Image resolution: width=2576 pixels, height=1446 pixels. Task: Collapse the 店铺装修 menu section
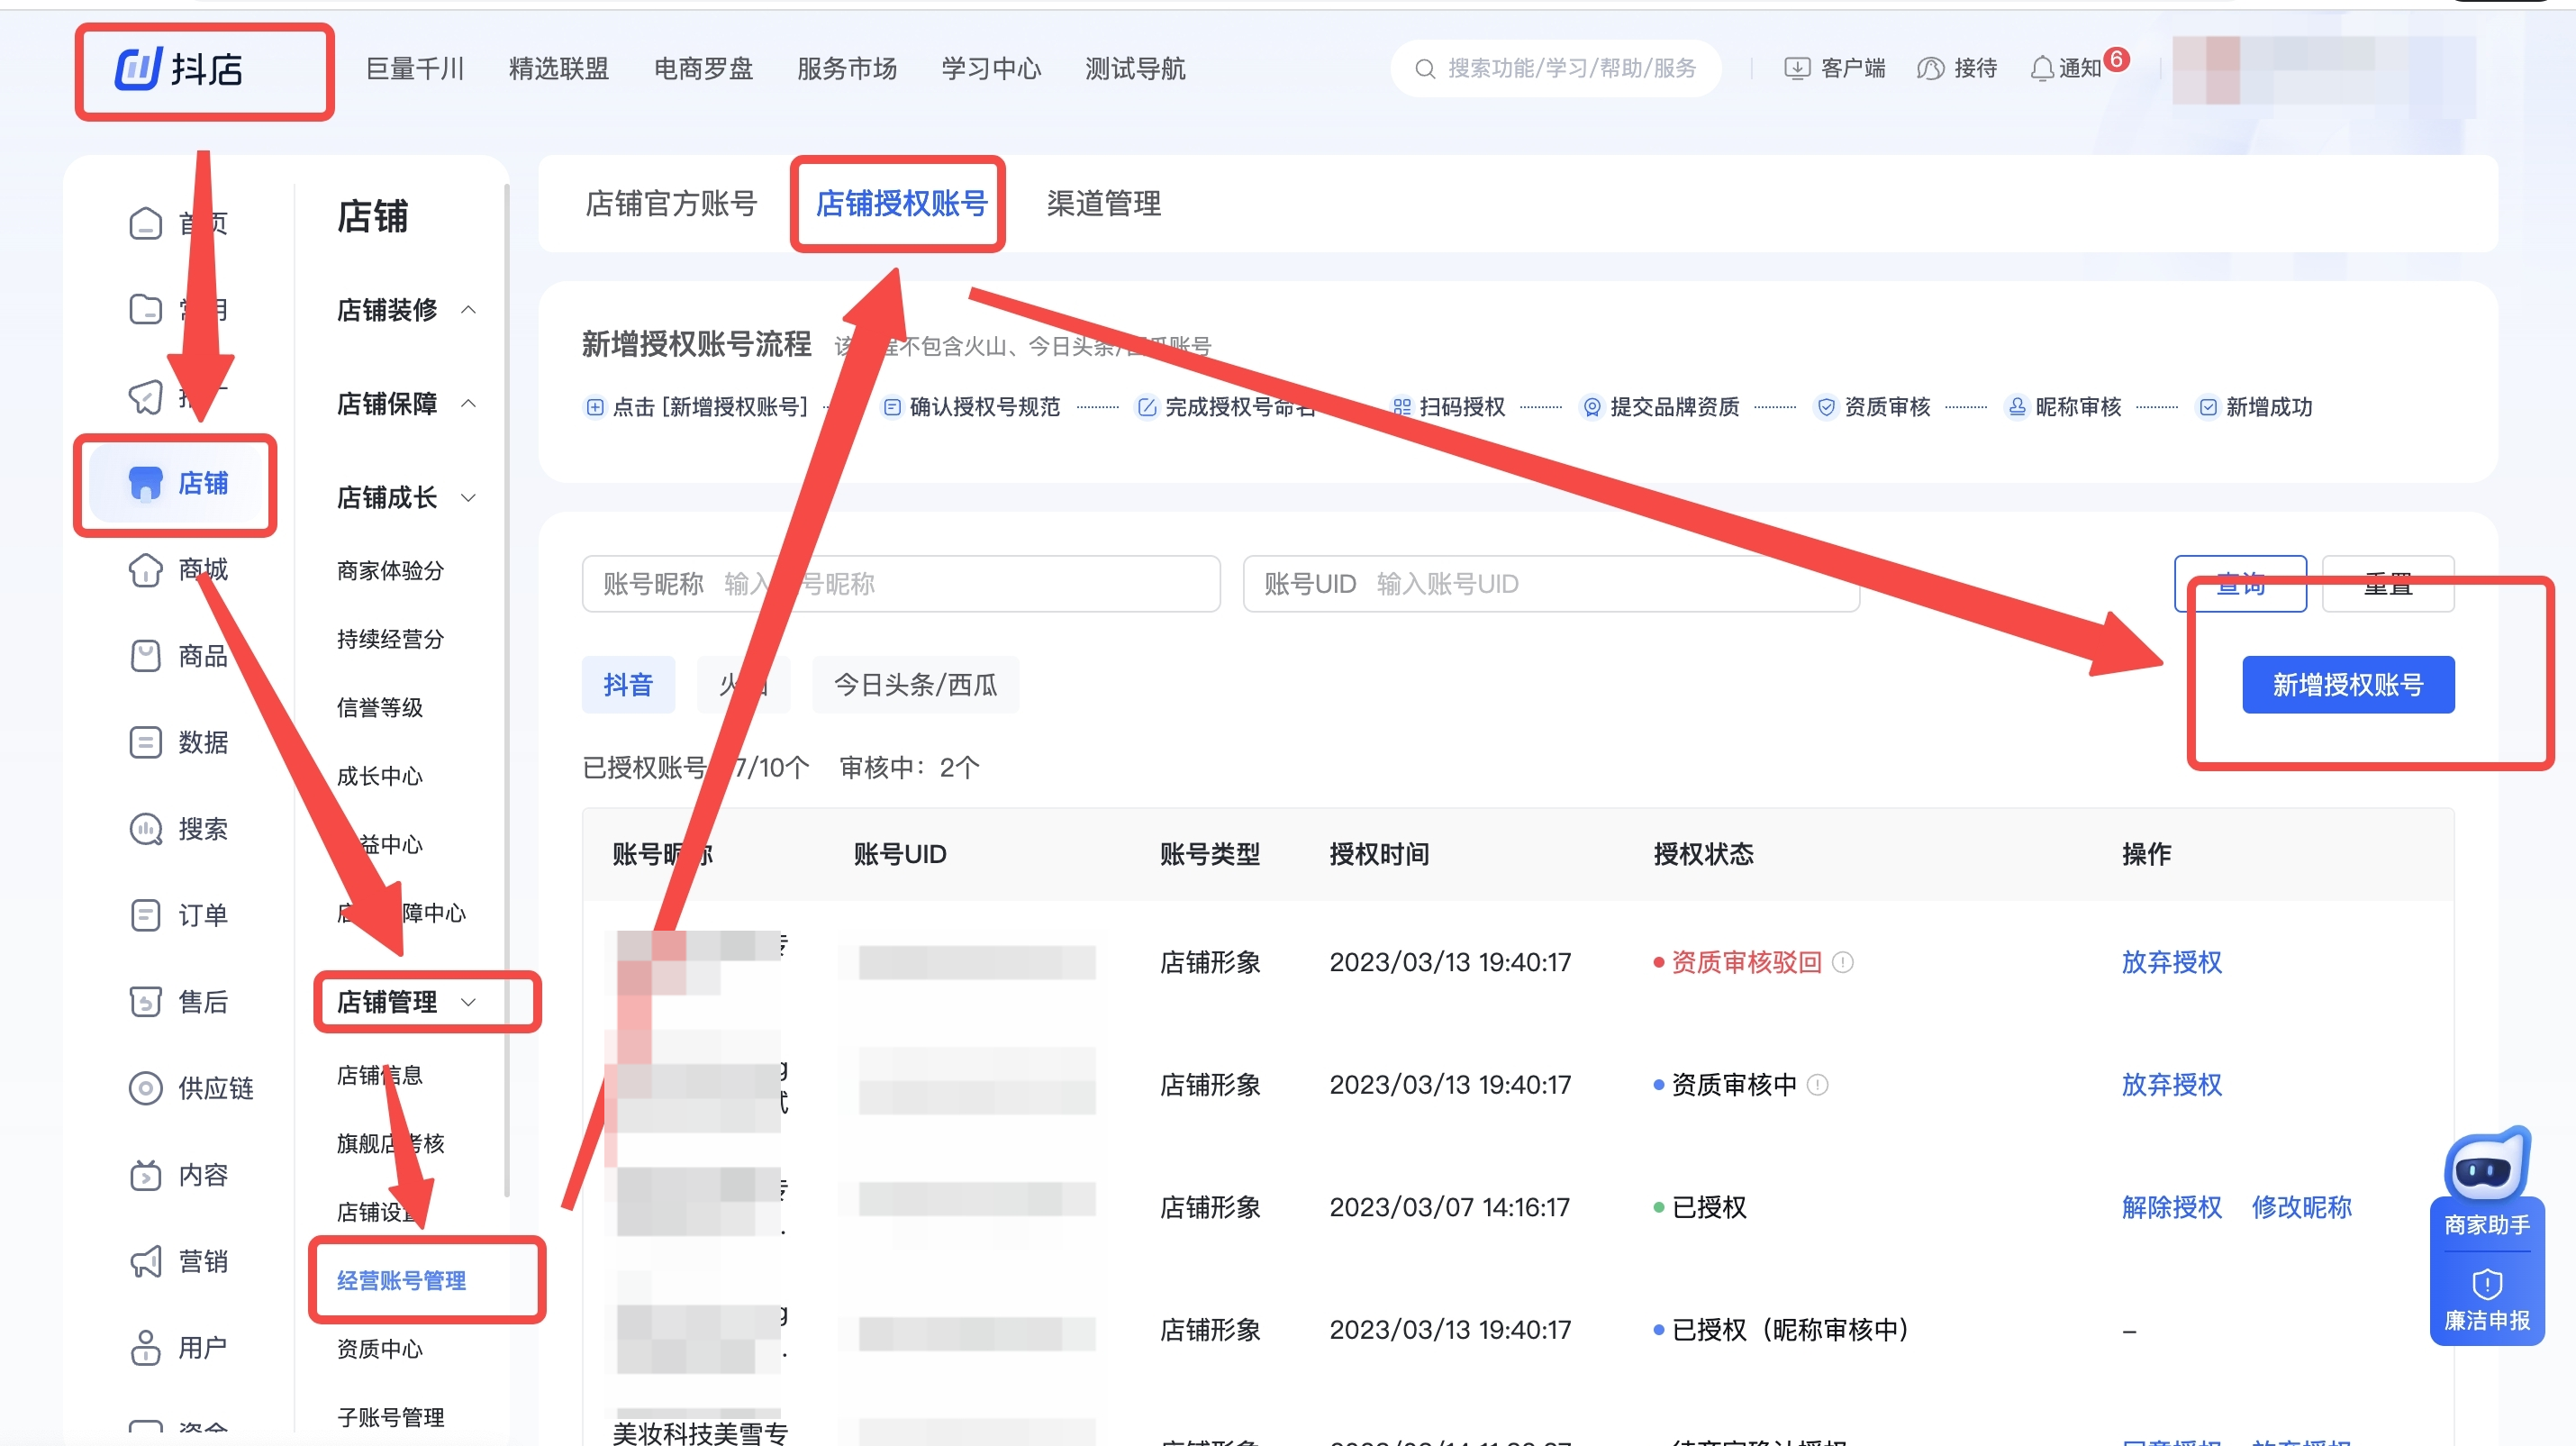pyautogui.click(x=468, y=310)
